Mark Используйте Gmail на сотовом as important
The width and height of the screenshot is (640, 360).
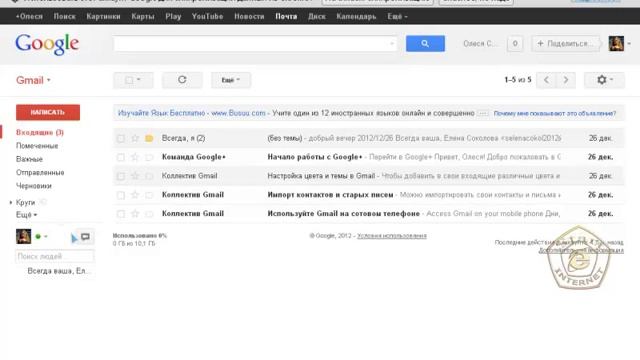[x=149, y=213]
